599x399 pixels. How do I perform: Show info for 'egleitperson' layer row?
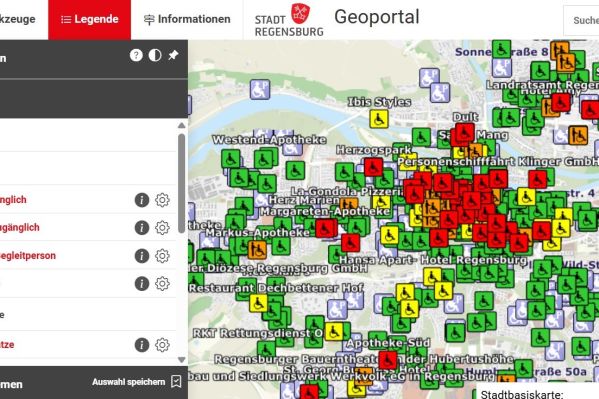click(142, 256)
